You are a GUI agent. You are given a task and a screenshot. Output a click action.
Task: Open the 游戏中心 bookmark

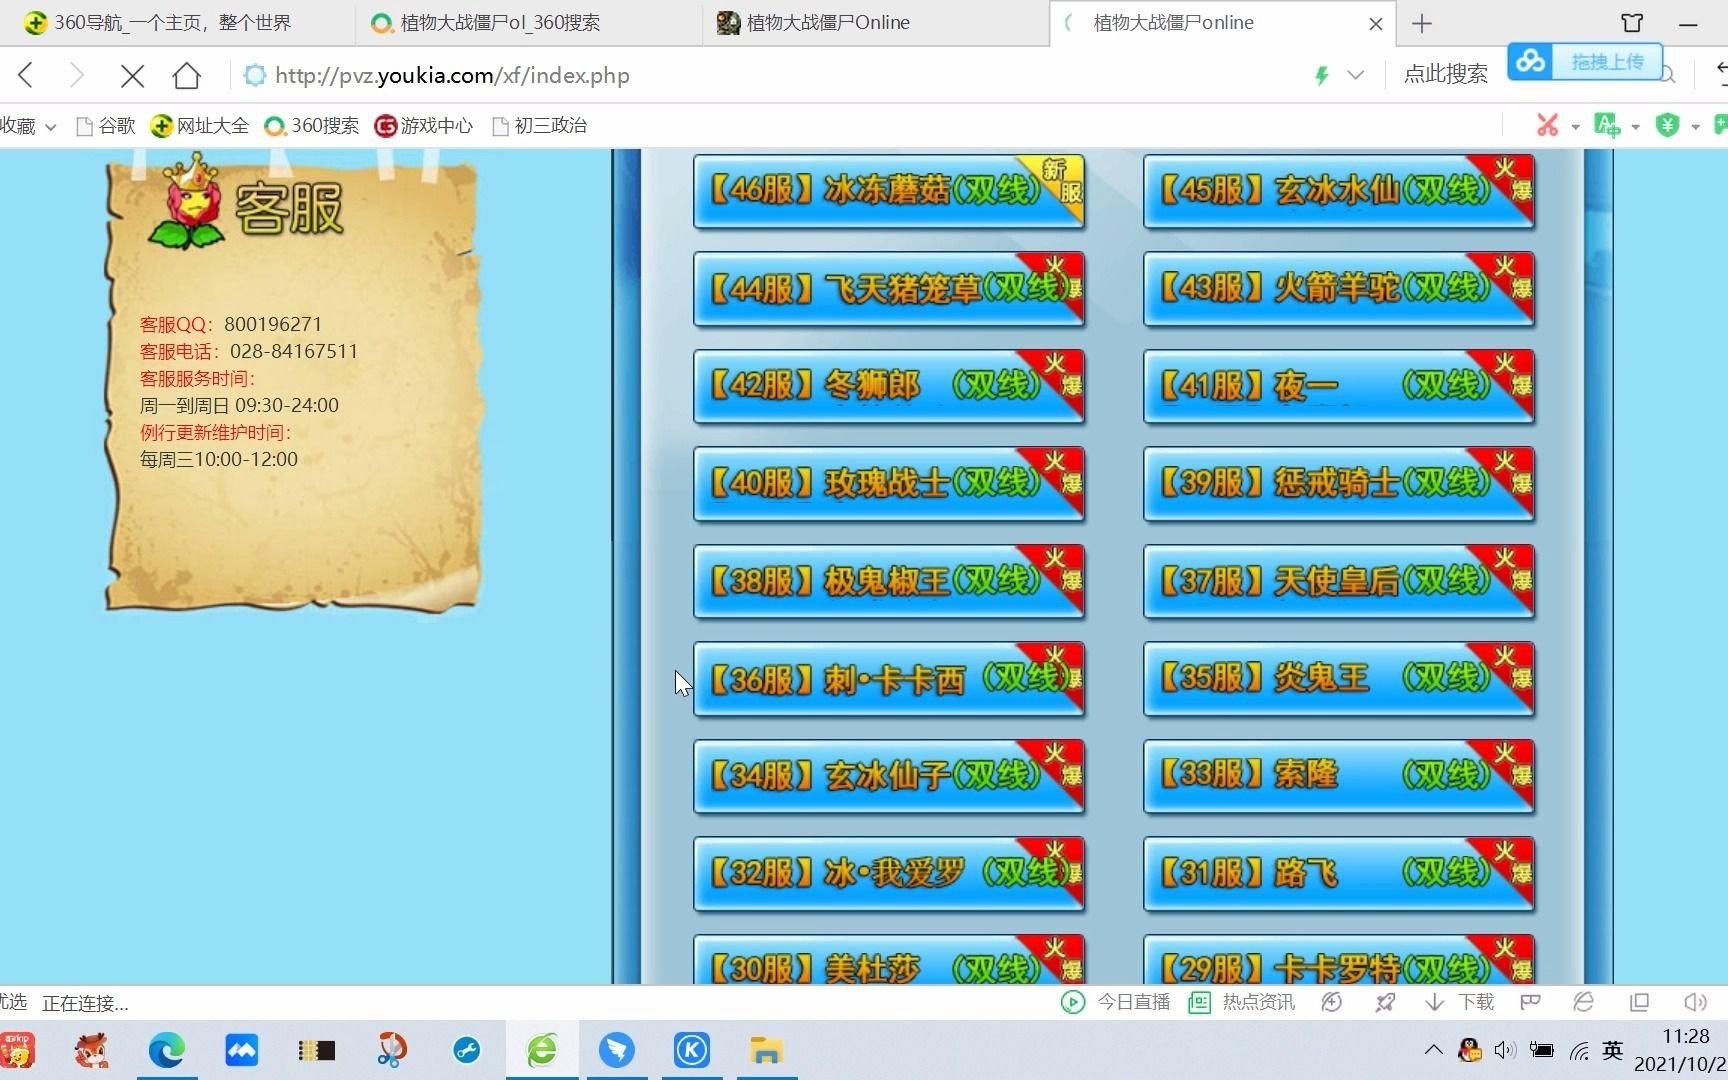pyautogui.click(x=423, y=126)
